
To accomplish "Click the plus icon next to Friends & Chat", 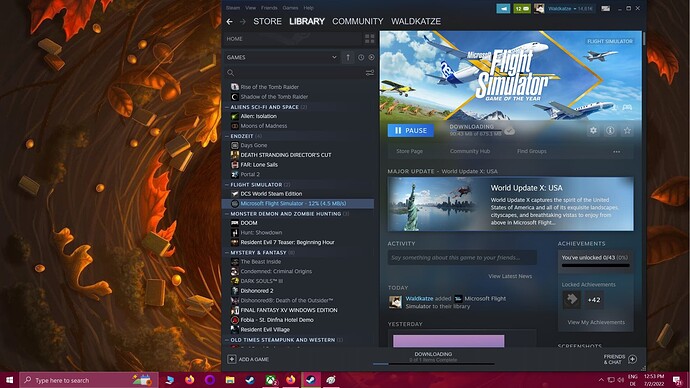I will point(632,359).
